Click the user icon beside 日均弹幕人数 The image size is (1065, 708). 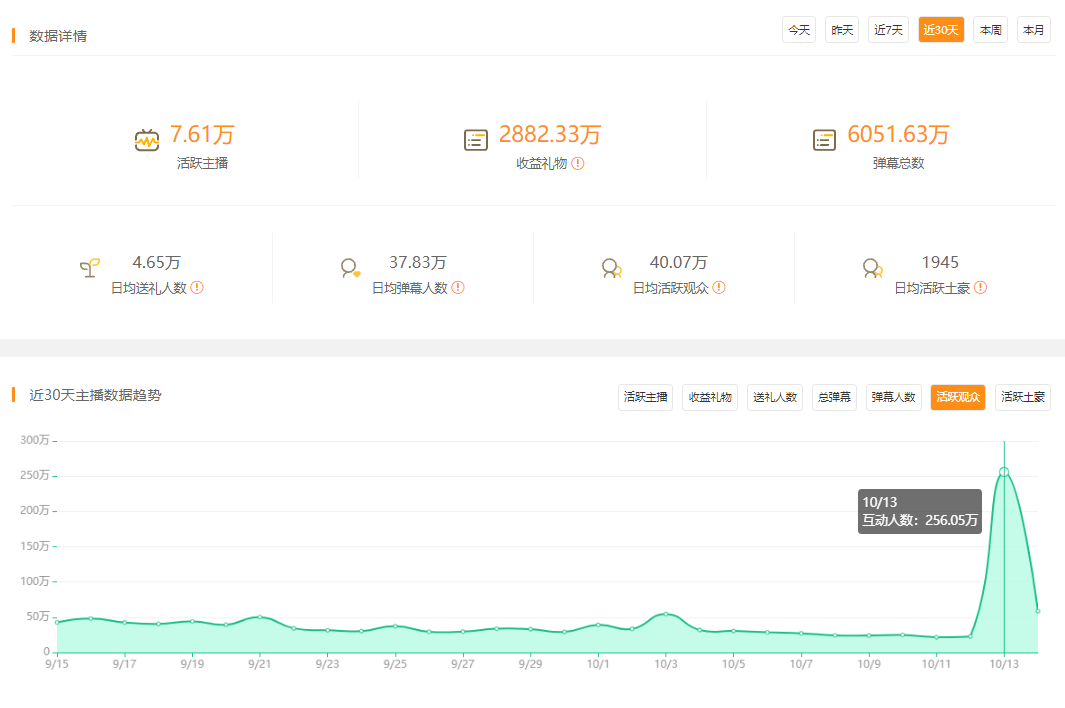click(350, 268)
